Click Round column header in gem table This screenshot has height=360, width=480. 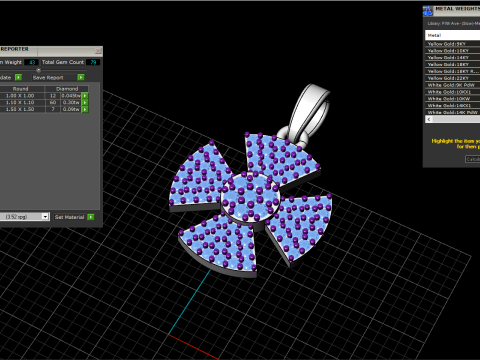[x=21, y=89]
